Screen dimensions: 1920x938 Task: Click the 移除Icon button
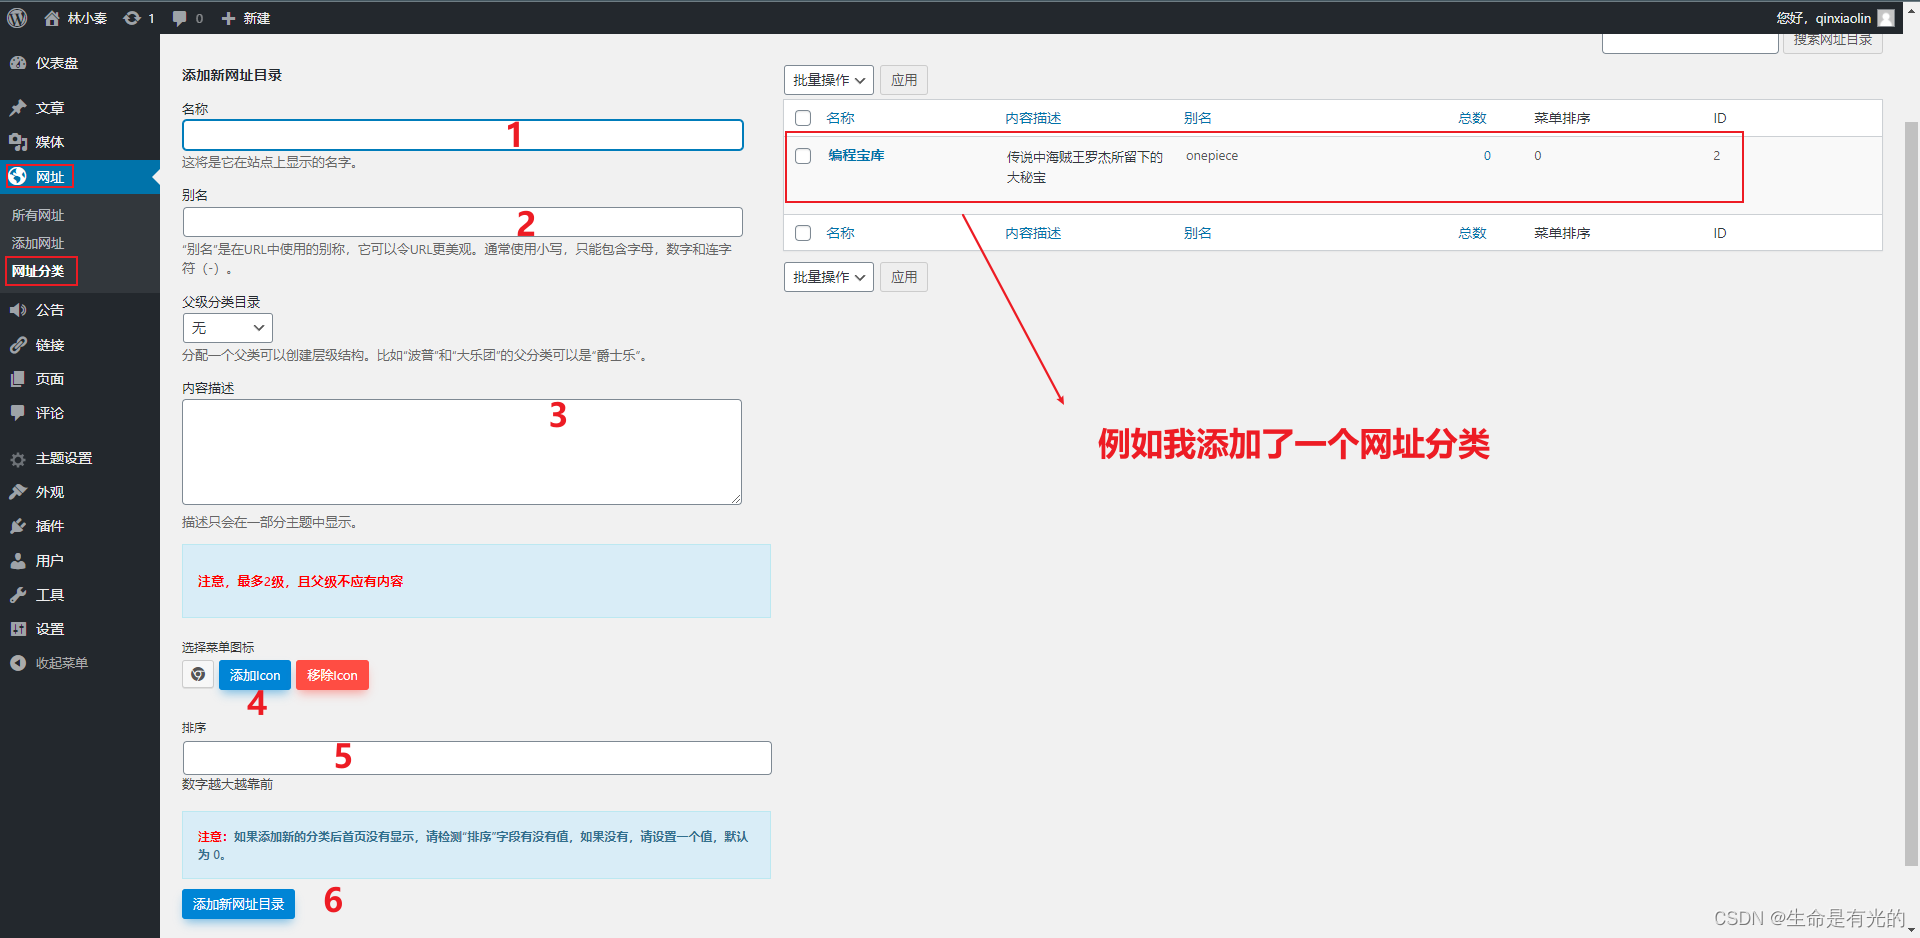click(332, 675)
